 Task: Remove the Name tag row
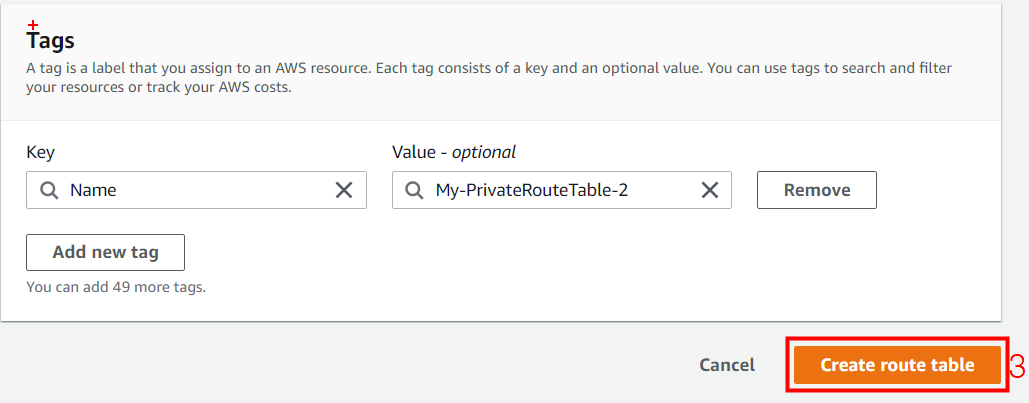click(816, 190)
